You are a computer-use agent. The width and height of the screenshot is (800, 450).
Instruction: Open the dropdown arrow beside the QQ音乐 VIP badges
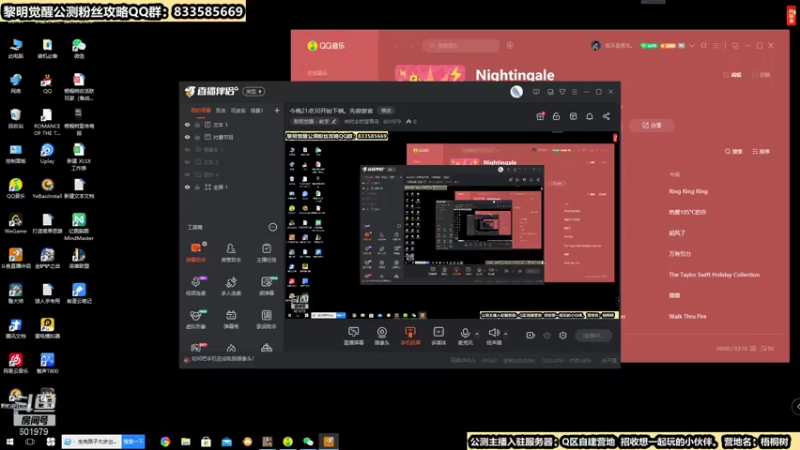pyautogui.click(x=692, y=45)
